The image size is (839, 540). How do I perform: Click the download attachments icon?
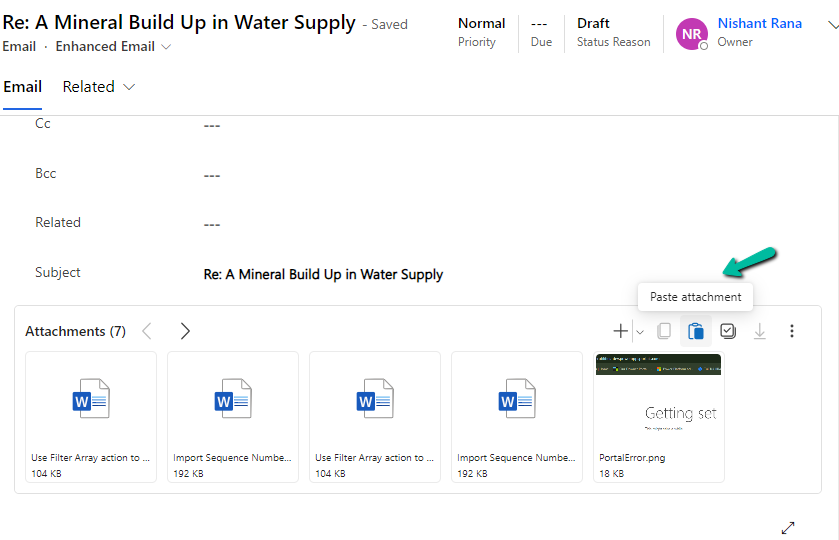point(760,331)
